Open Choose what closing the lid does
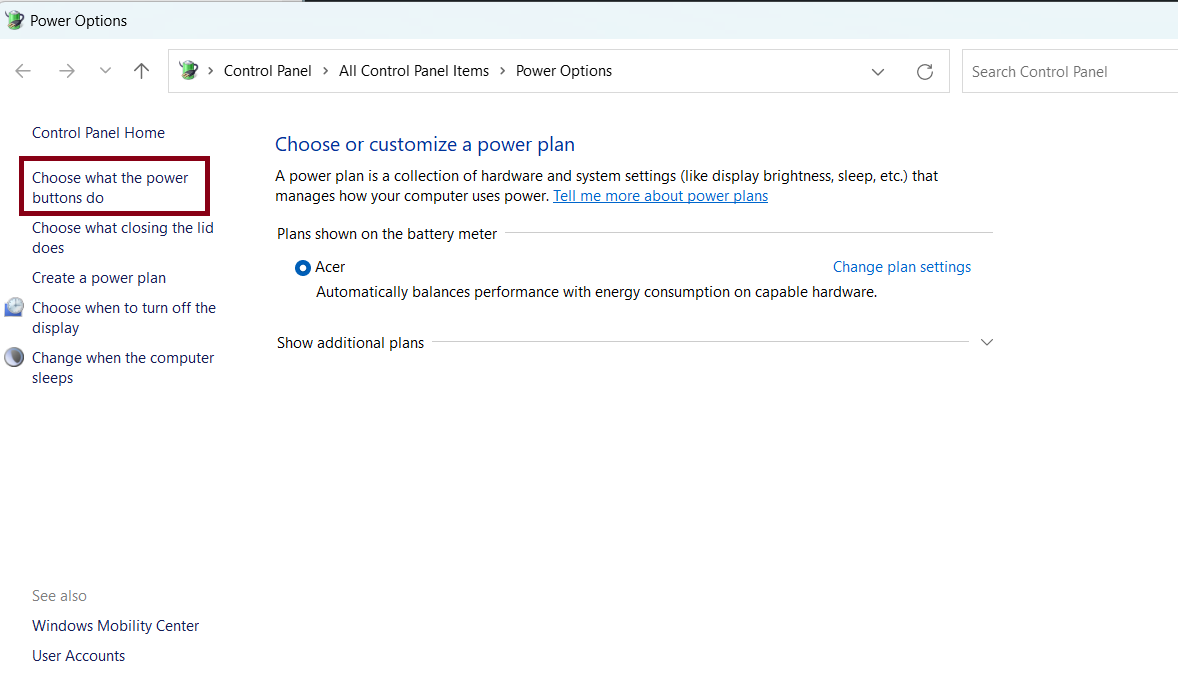Screen dimensions: 1178x687 (122, 238)
